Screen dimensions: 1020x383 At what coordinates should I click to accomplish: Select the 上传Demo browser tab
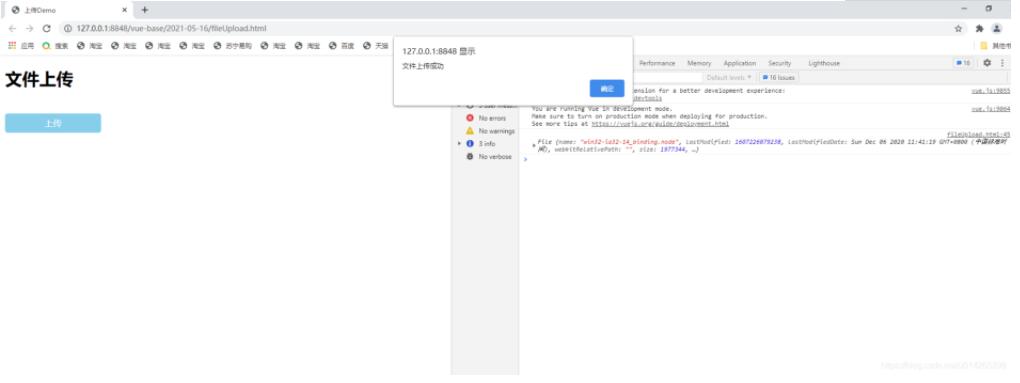(68, 10)
